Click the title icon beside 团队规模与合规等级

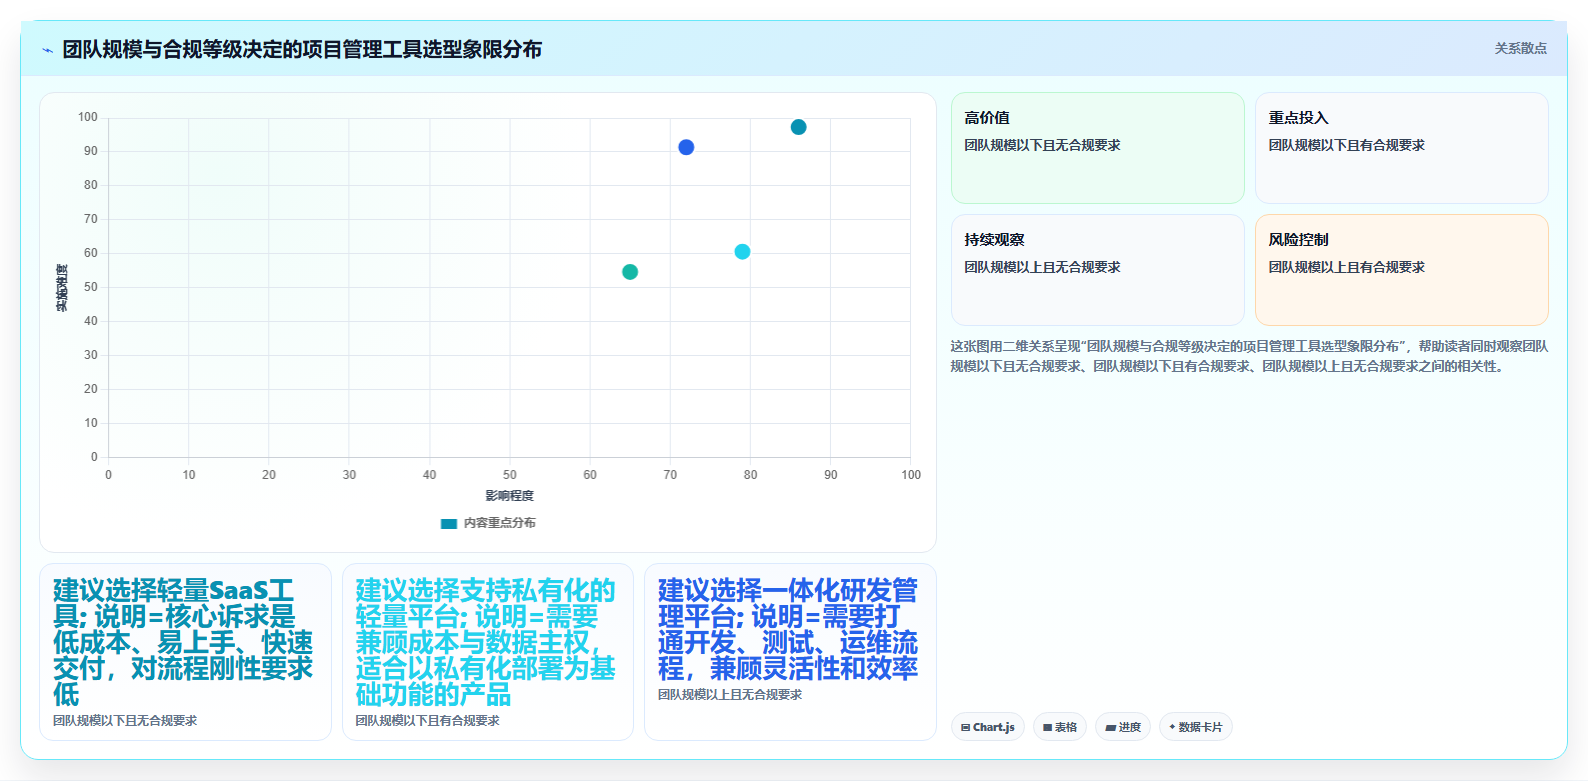[47, 50]
